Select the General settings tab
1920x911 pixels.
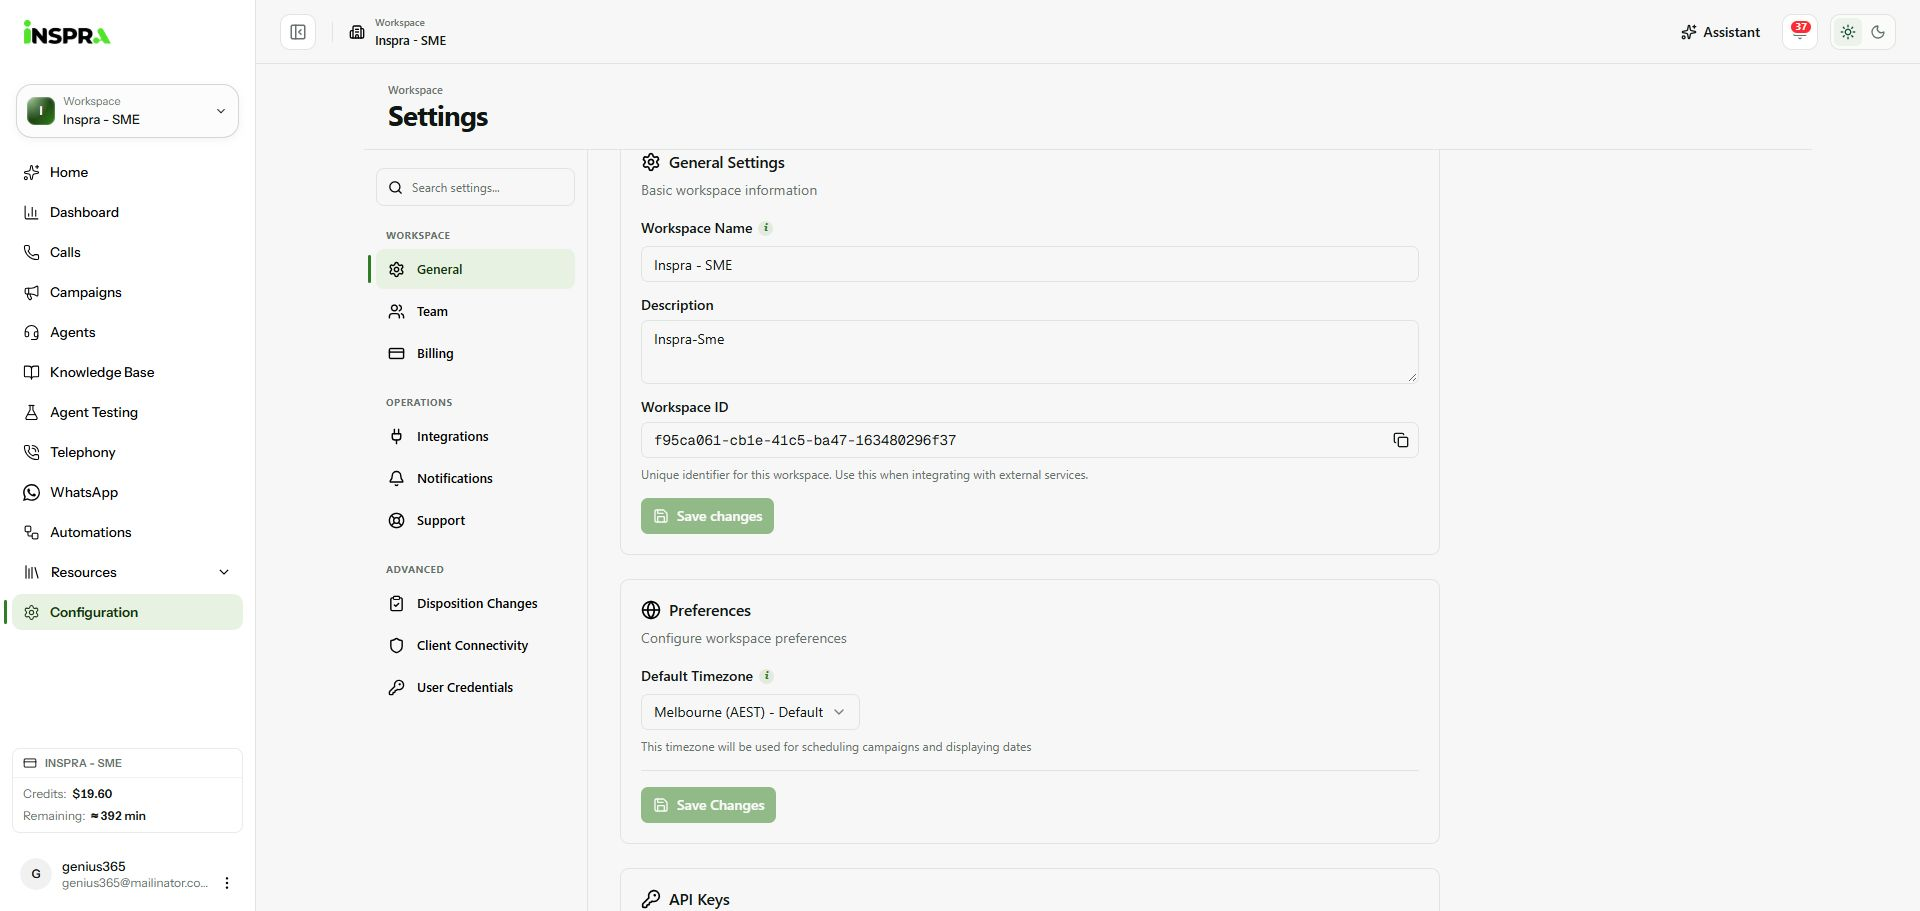pos(475,269)
